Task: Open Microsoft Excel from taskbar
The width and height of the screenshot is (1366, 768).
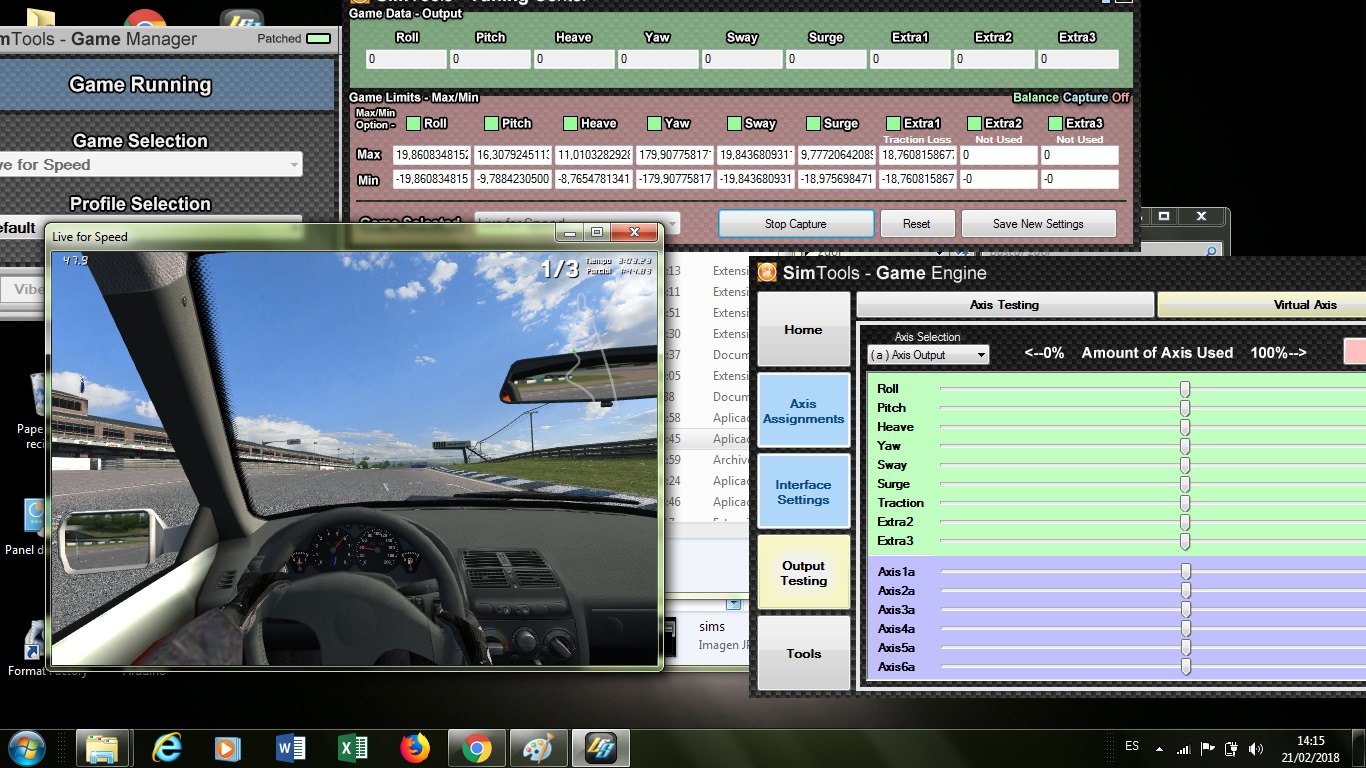Action: [x=352, y=748]
